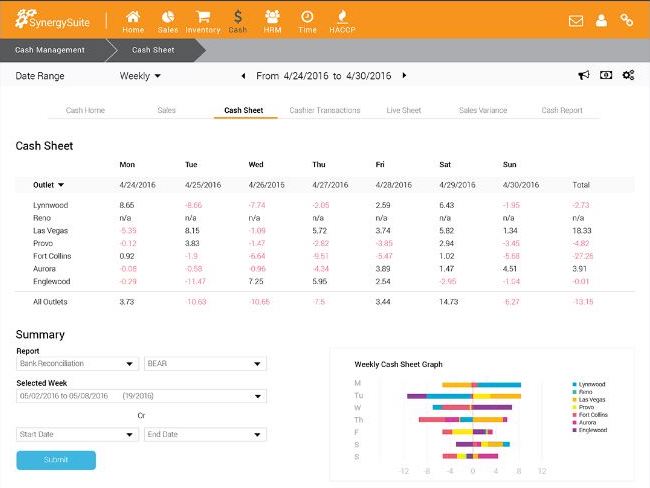Open the Bank Reconciliation report dropdown
The image size is (650, 488).
click(77, 364)
